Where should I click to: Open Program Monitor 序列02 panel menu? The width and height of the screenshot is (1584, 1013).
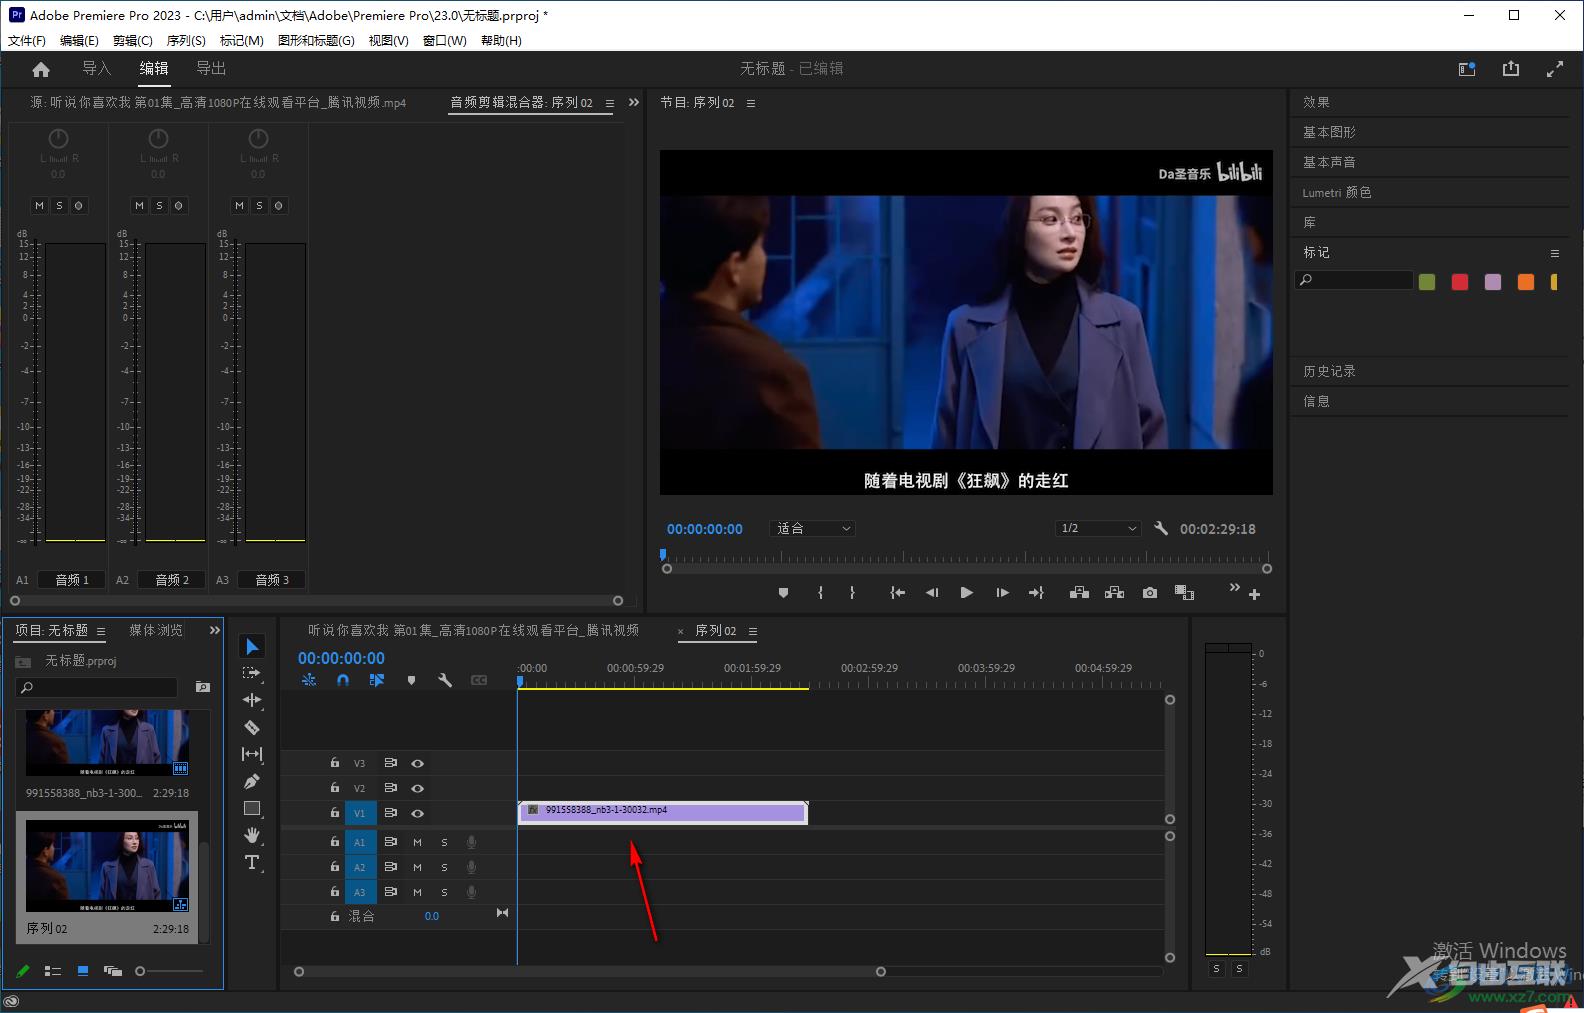pos(751,103)
